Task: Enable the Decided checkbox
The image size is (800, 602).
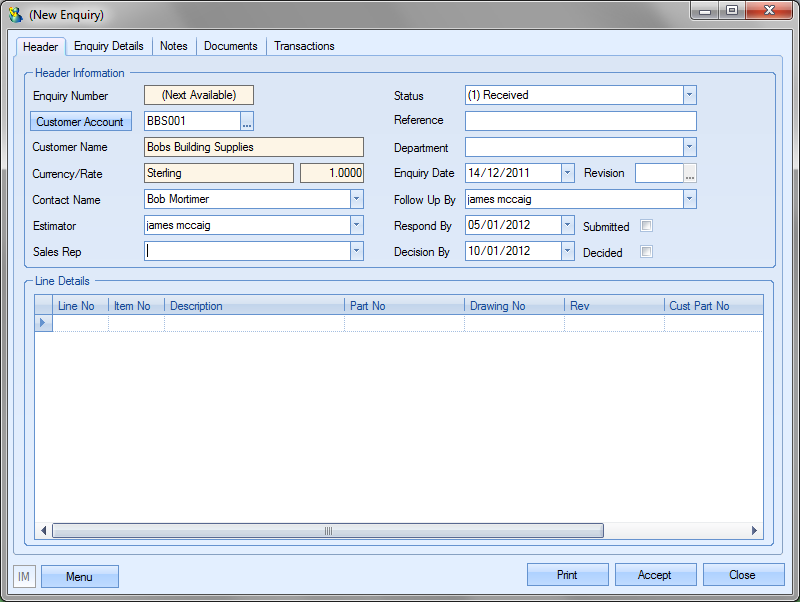Action: point(646,252)
